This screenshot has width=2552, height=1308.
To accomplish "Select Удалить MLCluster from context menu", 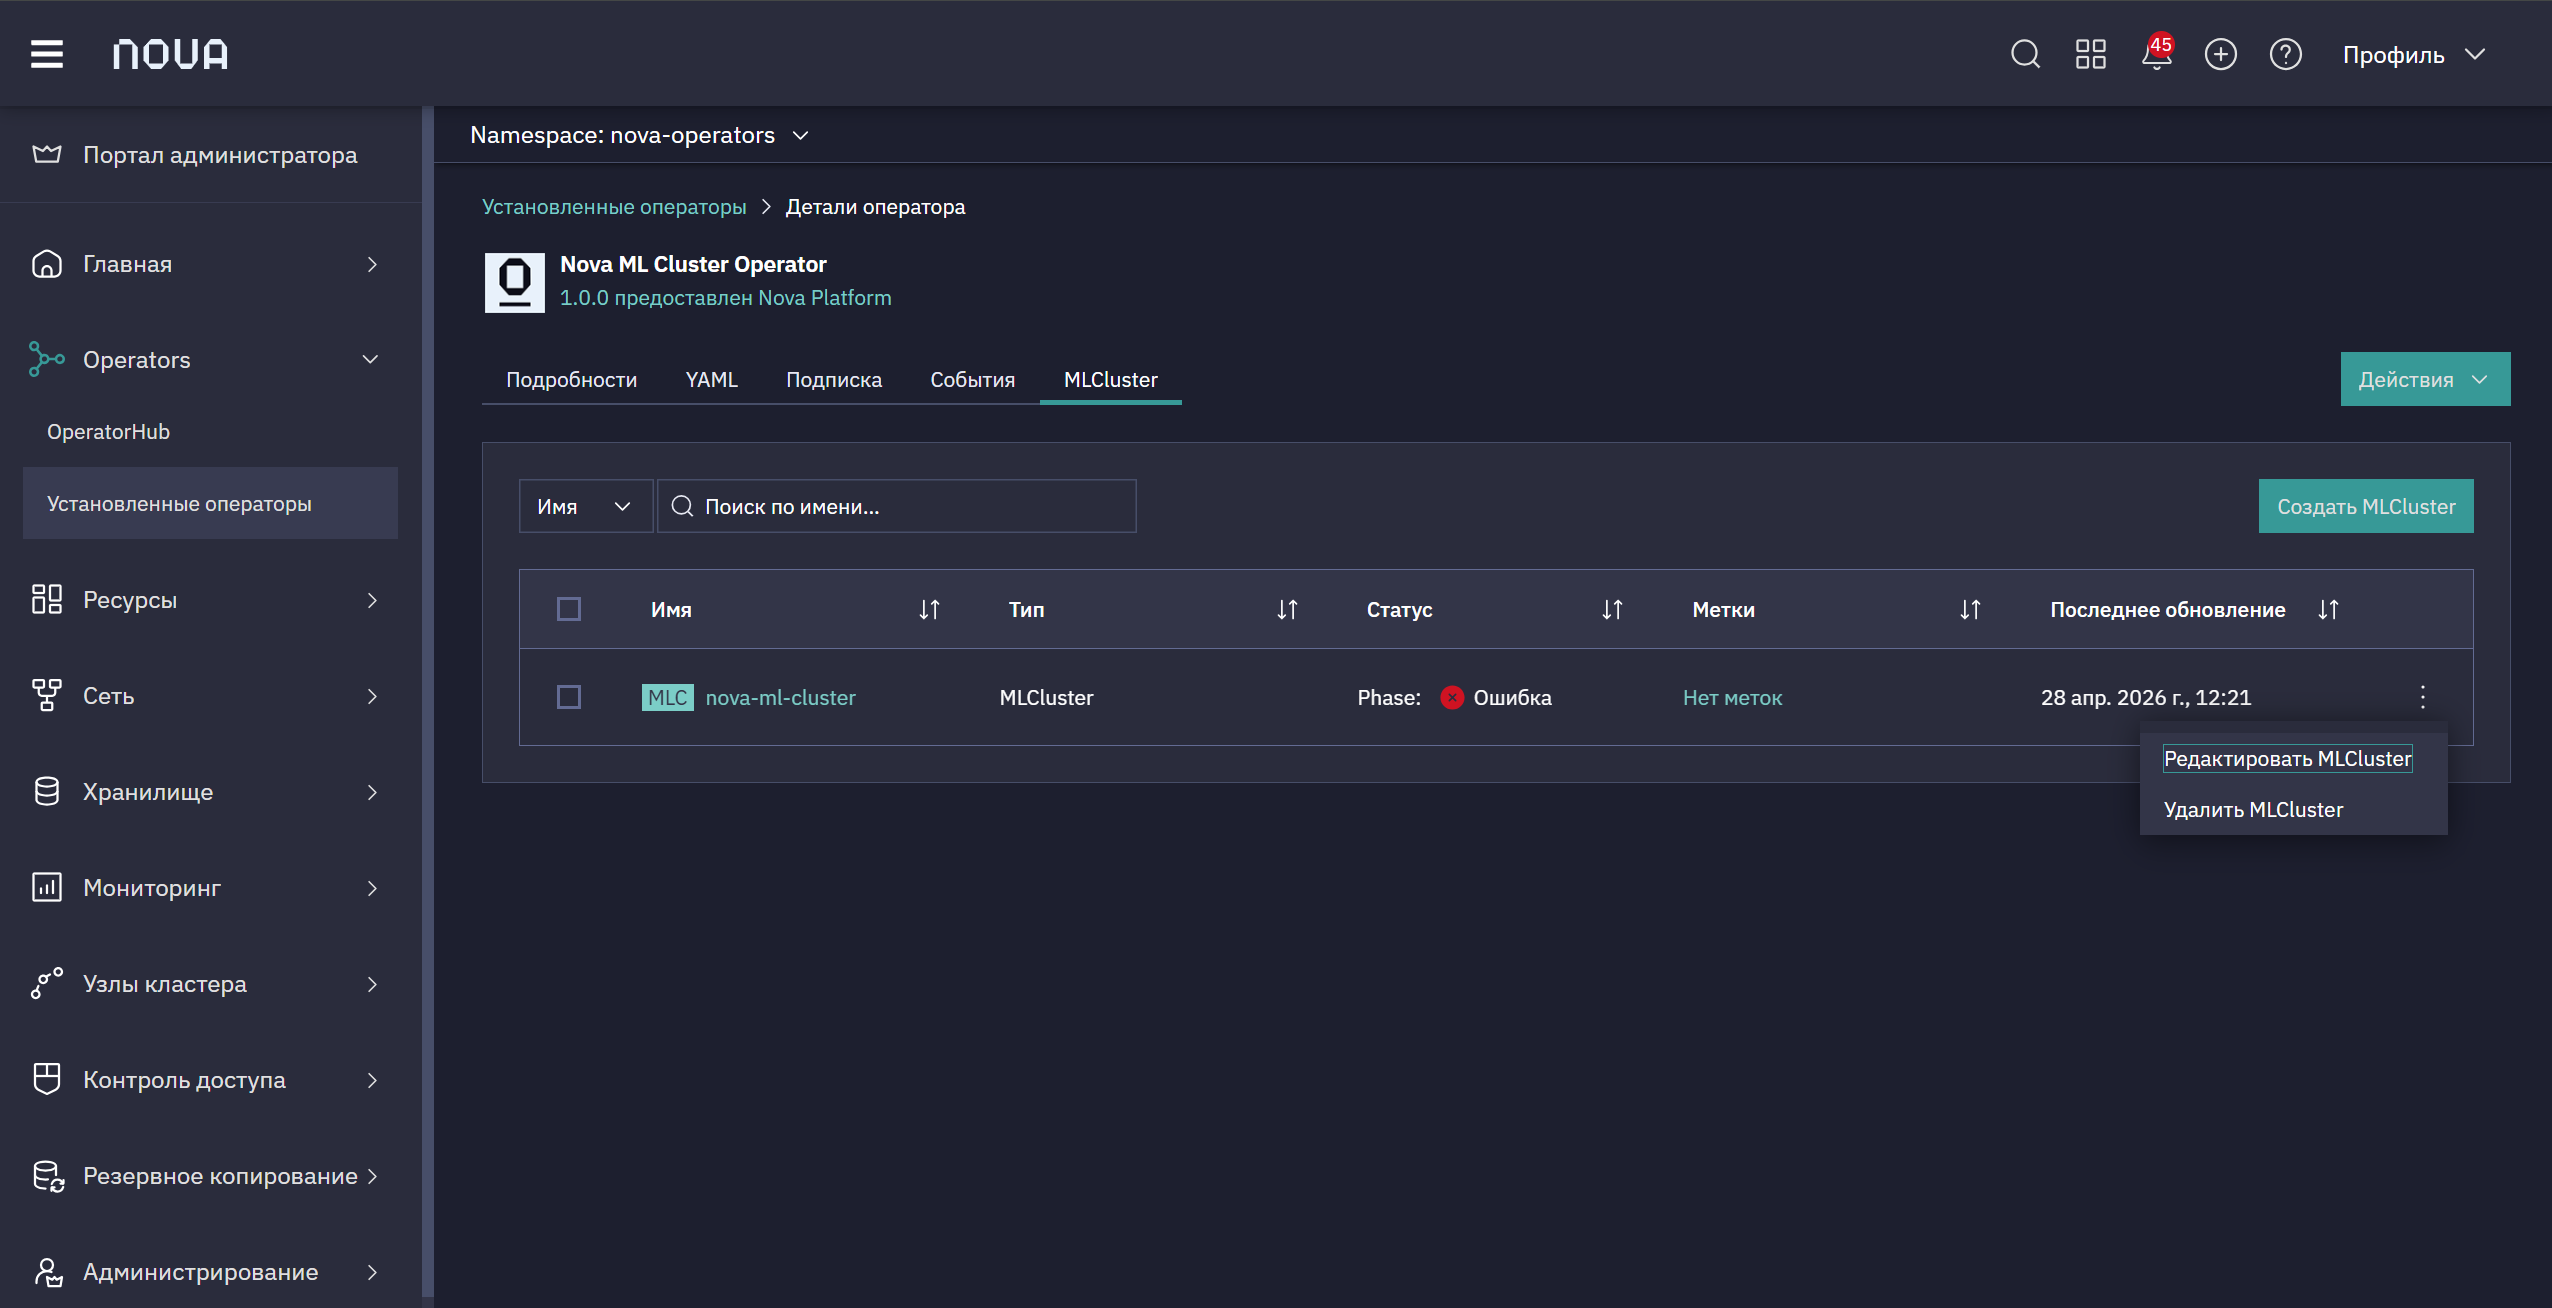I will pos(2253,810).
